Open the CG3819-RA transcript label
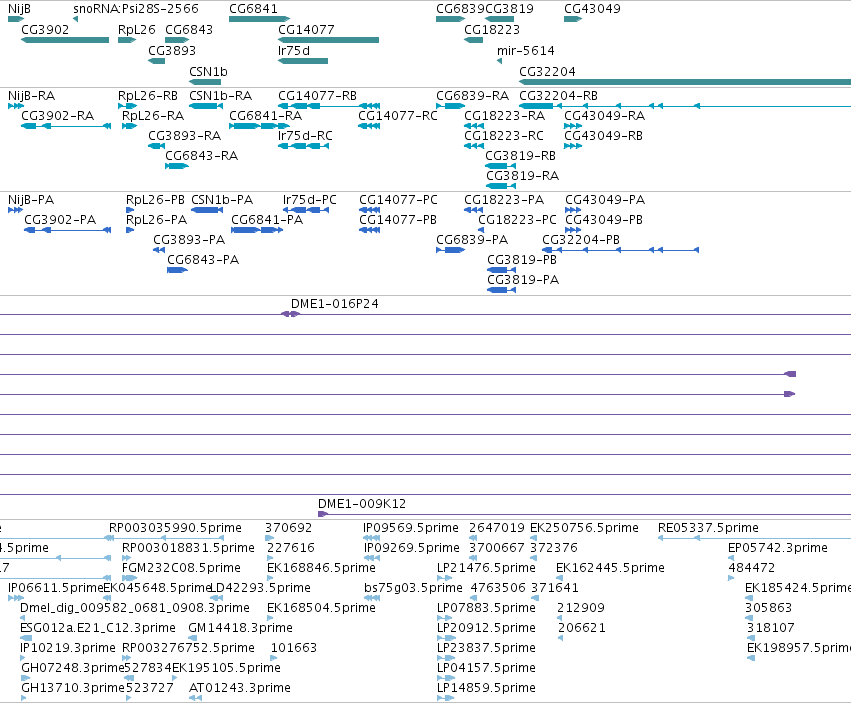Image resolution: width=851 pixels, height=703 pixels. pos(522,176)
